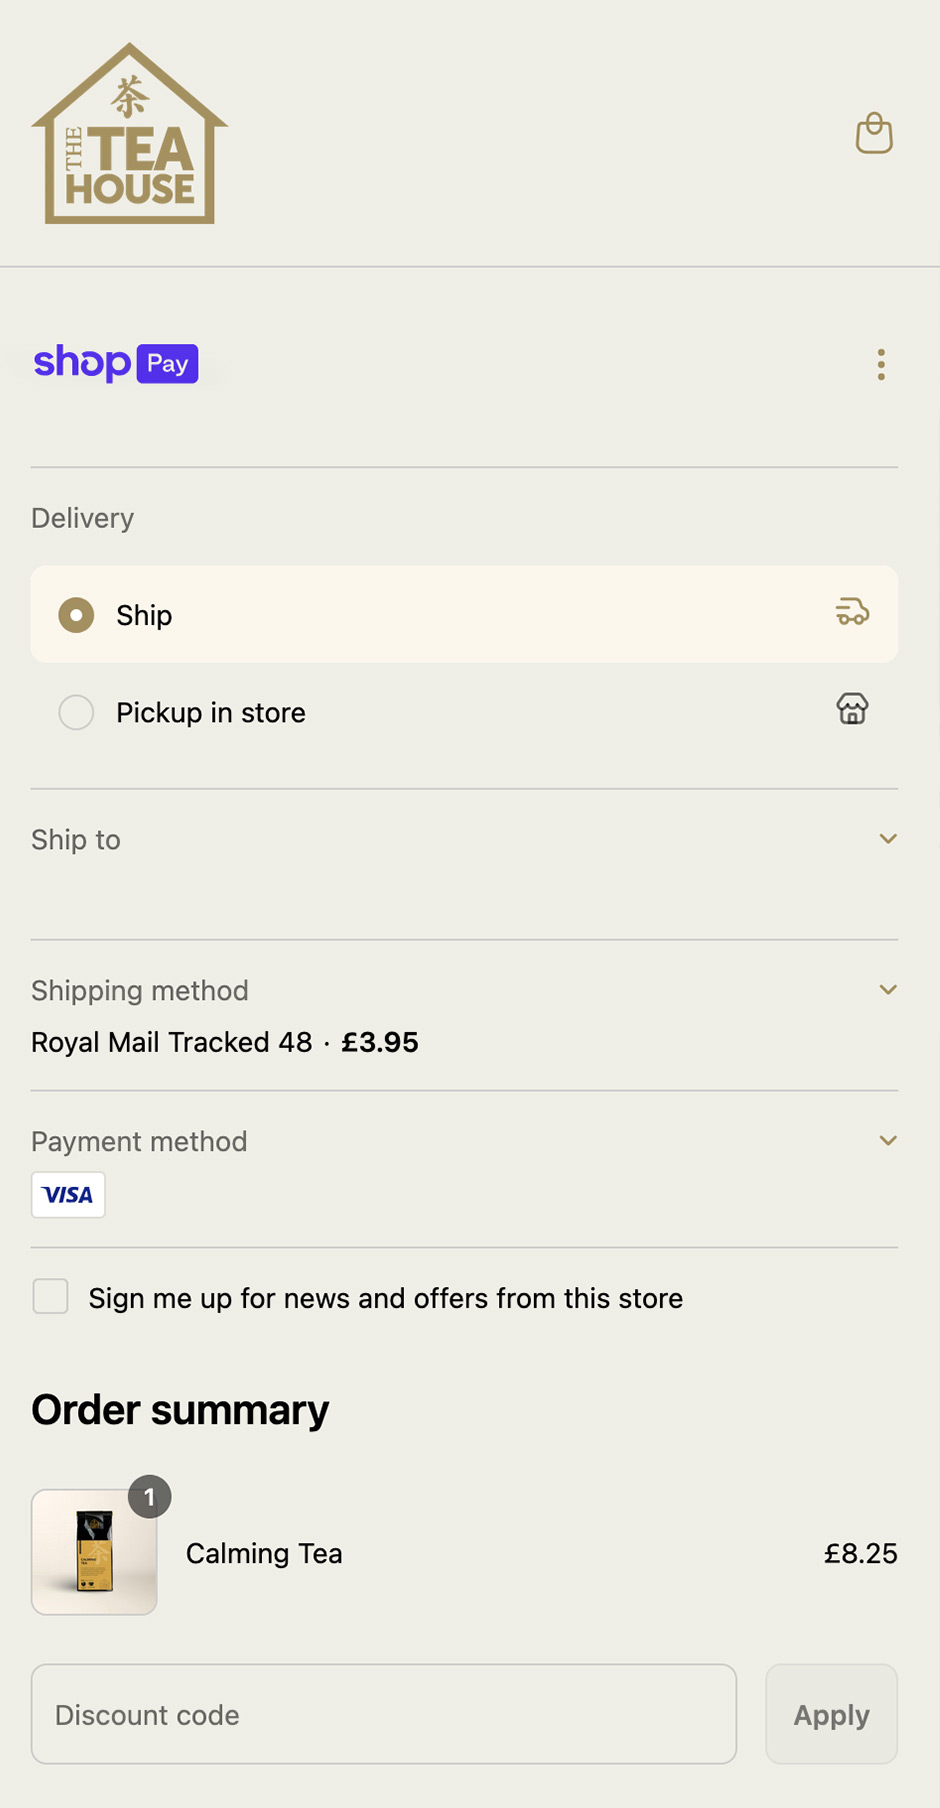940x1808 pixels.
Task: Click the Order summary heading
Action: [180, 1410]
